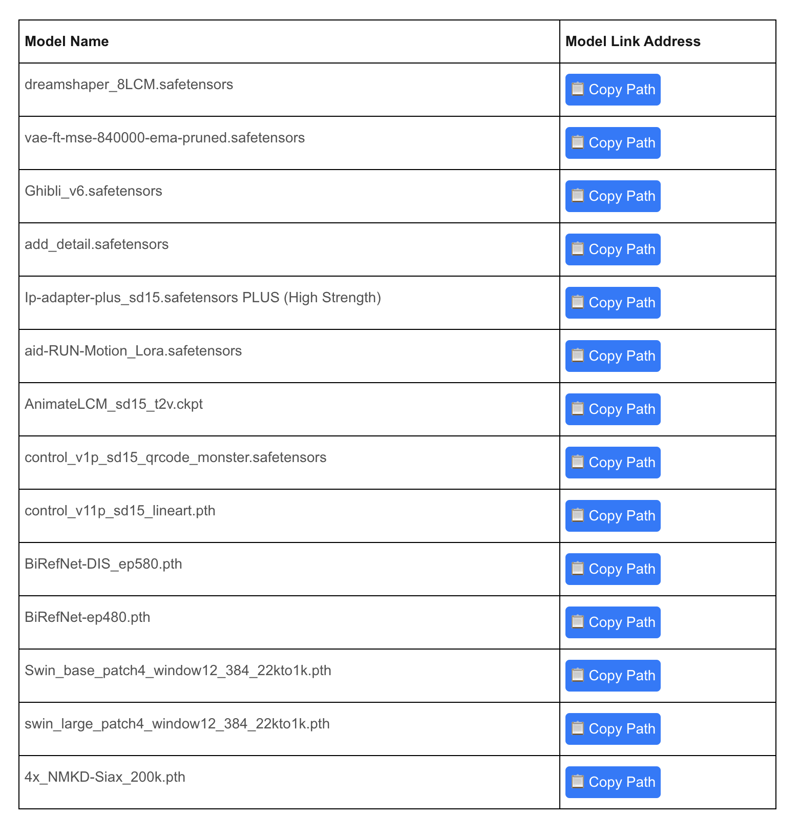Click the 4x_NMKD-Siax_200k.pth name cell
Screen dimensions: 800x836
pos(289,782)
